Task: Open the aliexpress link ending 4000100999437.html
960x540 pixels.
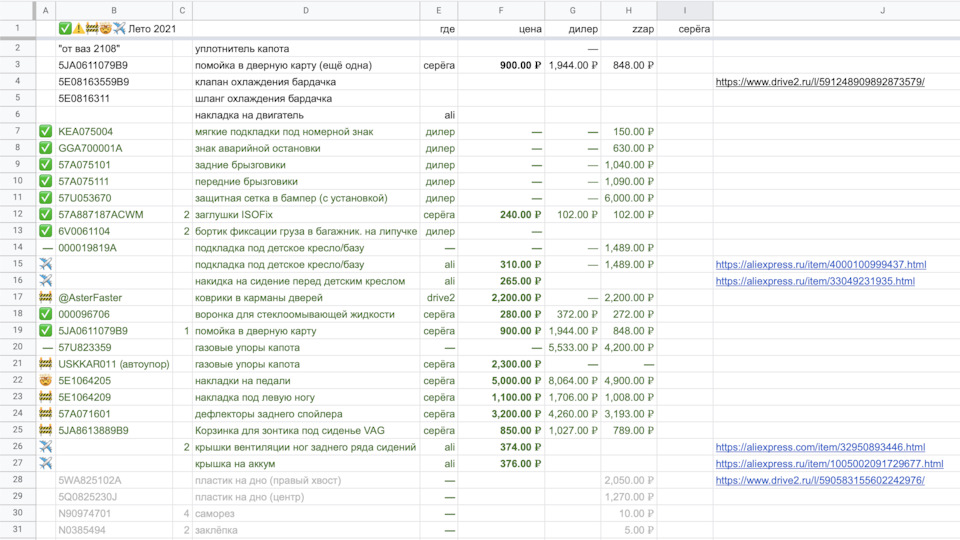Action: [820, 265]
